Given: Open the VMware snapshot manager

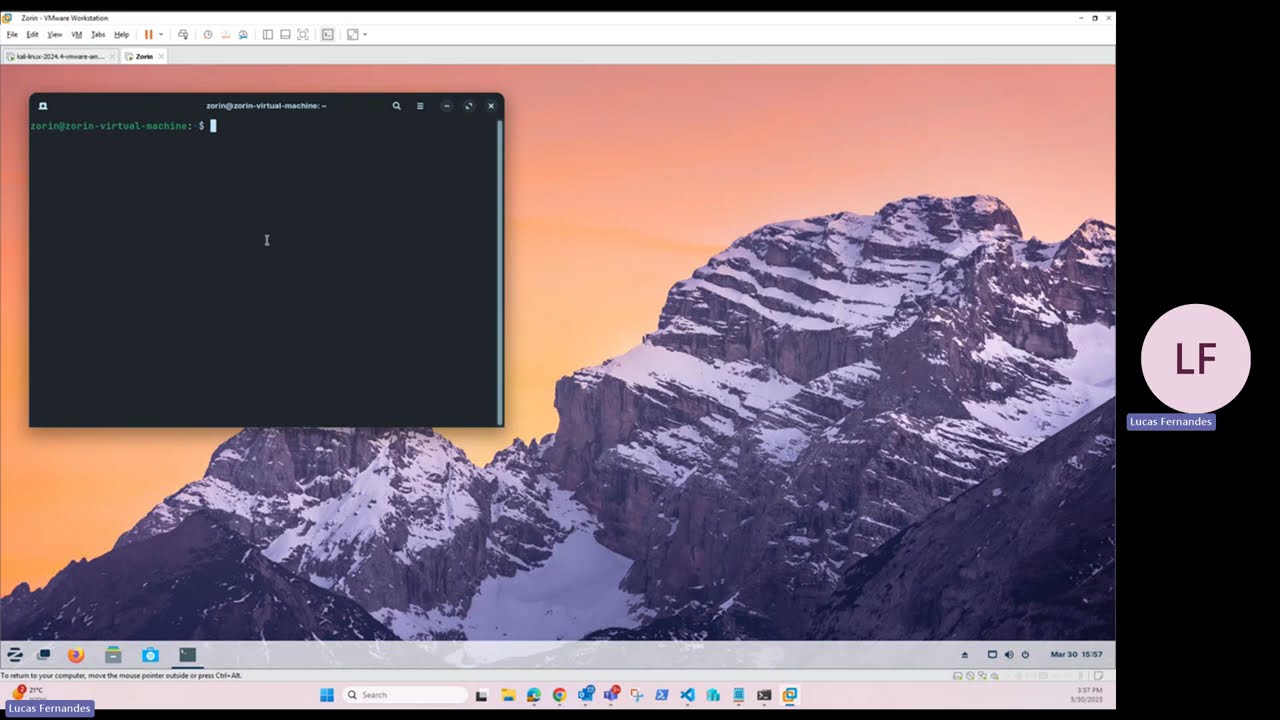Looking at the screenshot, I should (x=243, y=34).
